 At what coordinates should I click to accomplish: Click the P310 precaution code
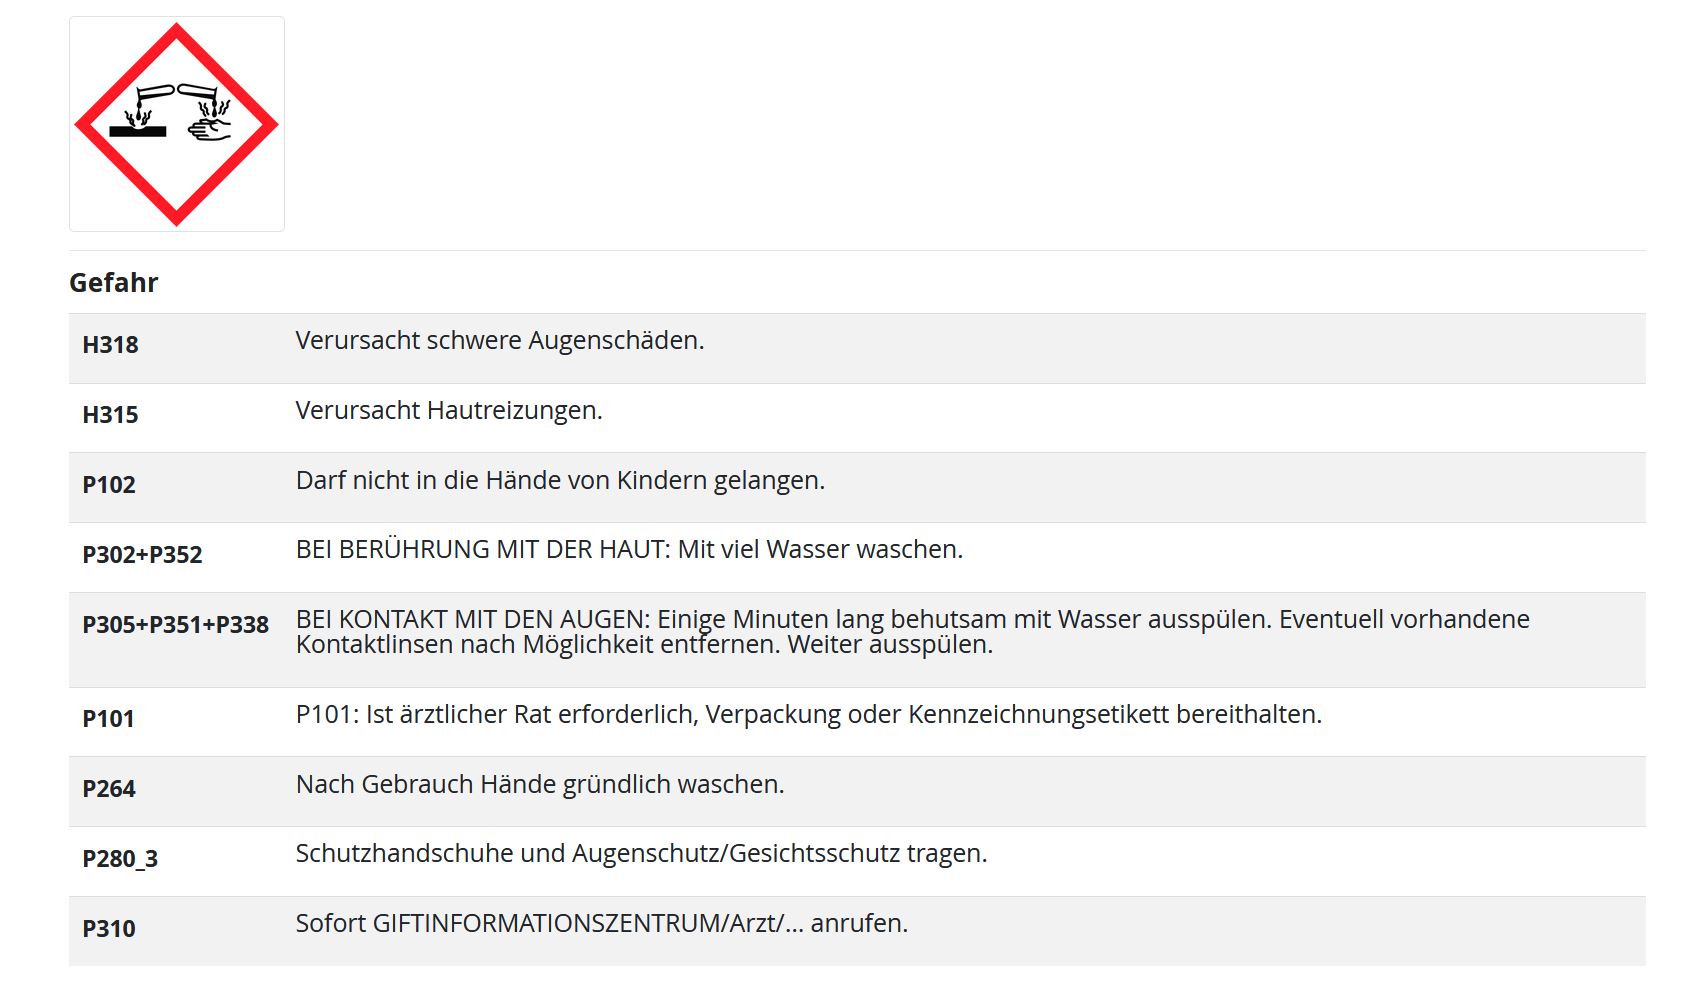click(x=109, y=929)
